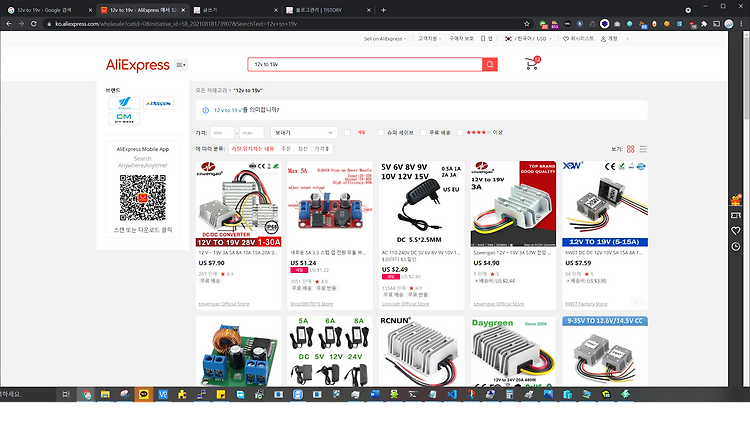Open the Chrome profile avatar
This screenshot has height=431, width=750.
click(729, 23)
